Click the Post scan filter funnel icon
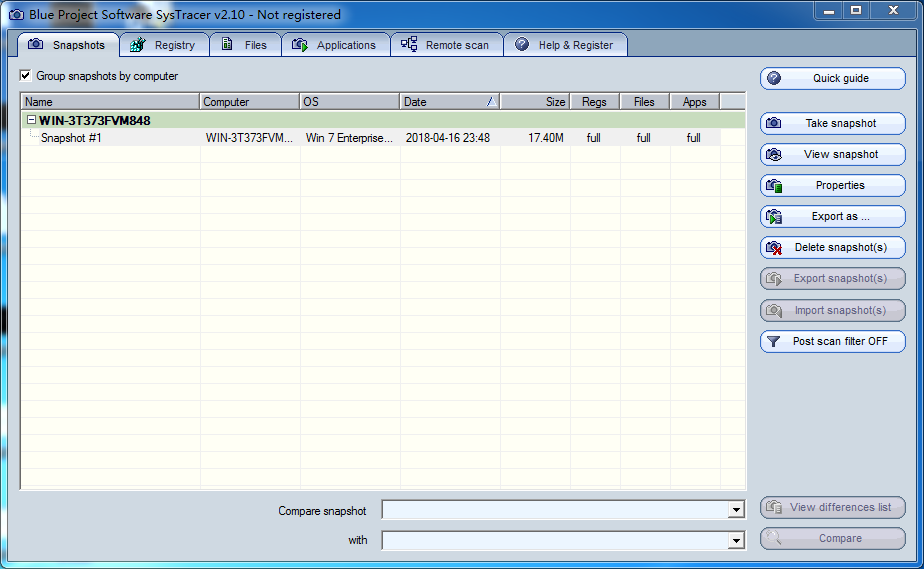The image size is (924, 569). coord(774,342)
